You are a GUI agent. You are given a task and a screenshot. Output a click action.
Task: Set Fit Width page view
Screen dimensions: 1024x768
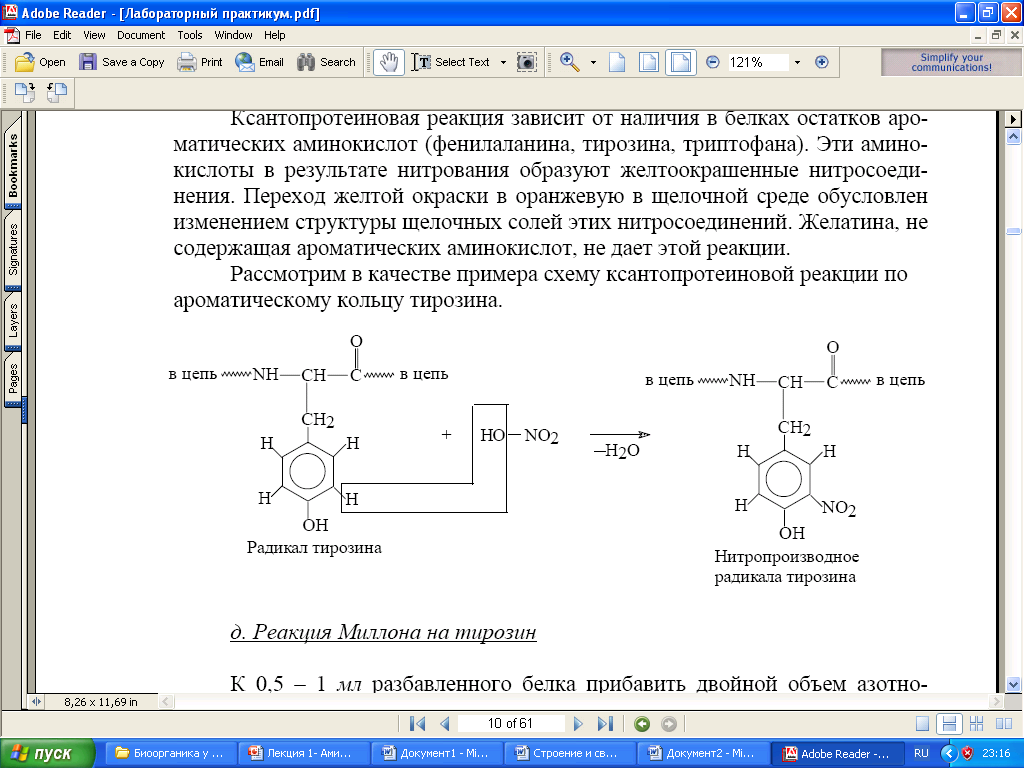coord(680,62)
